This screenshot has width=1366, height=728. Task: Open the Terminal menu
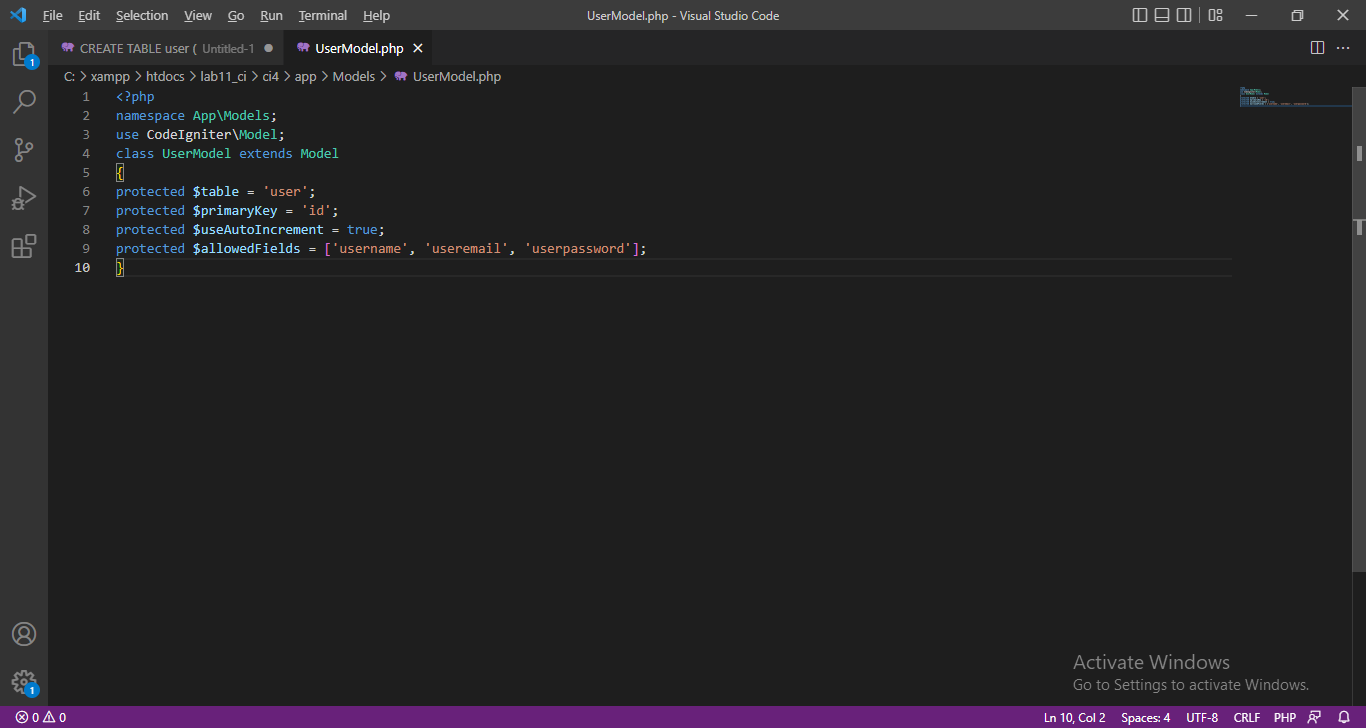coord(322,15)
